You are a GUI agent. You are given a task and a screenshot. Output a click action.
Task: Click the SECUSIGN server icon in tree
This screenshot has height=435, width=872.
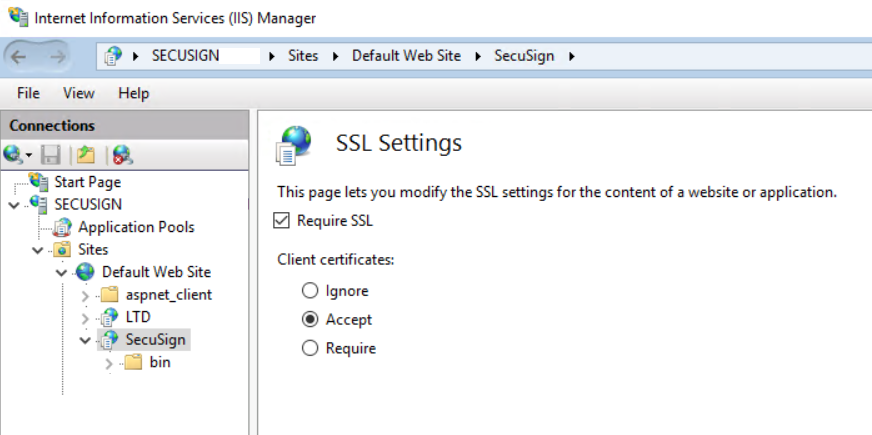click(39, 204)
